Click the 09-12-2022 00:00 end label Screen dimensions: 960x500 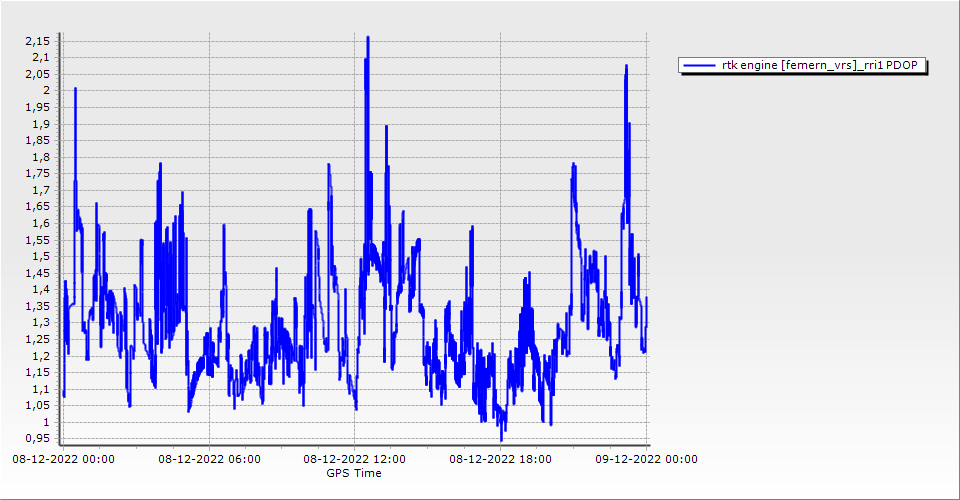tap(646, 459)
